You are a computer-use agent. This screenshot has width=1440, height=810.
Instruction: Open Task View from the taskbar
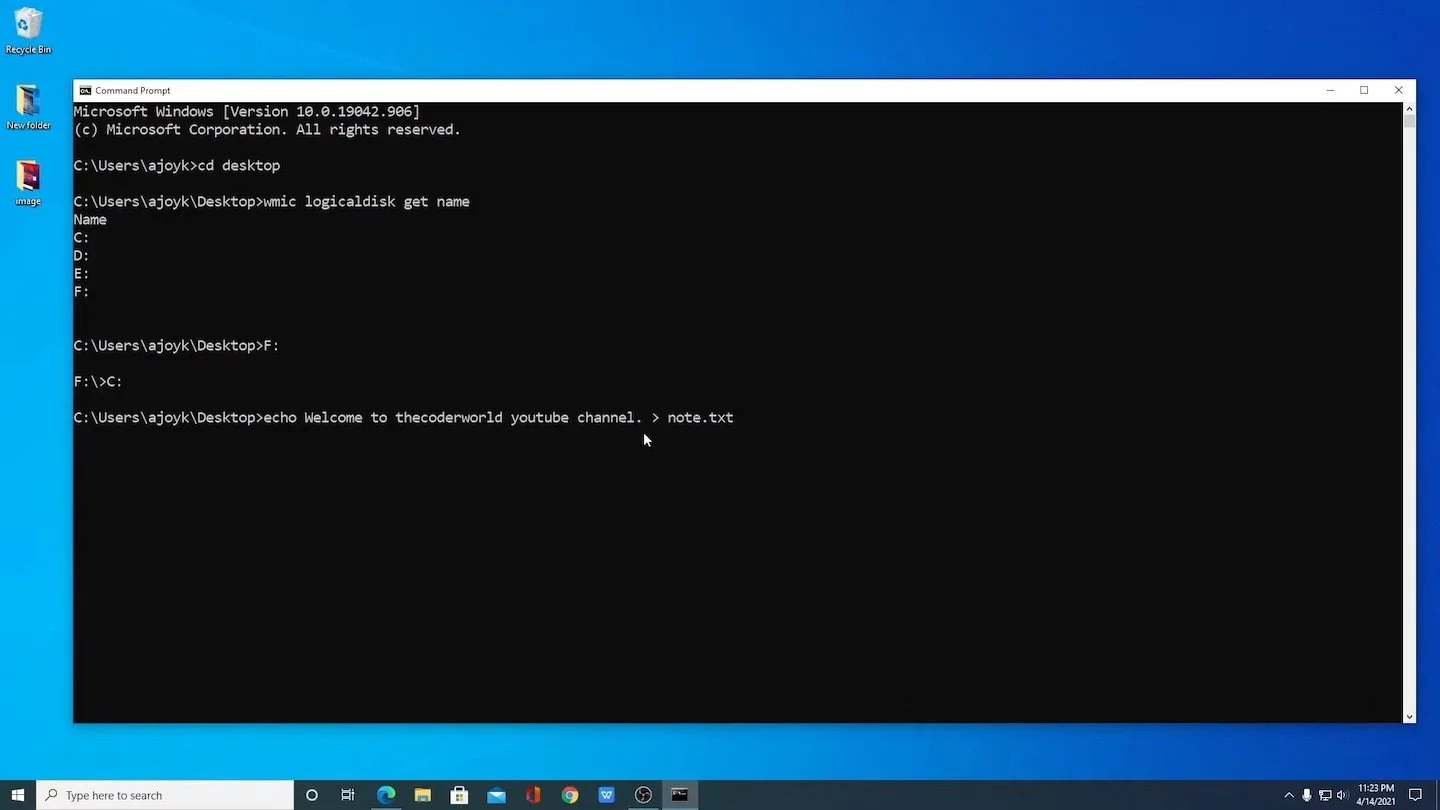pos(348,795)
